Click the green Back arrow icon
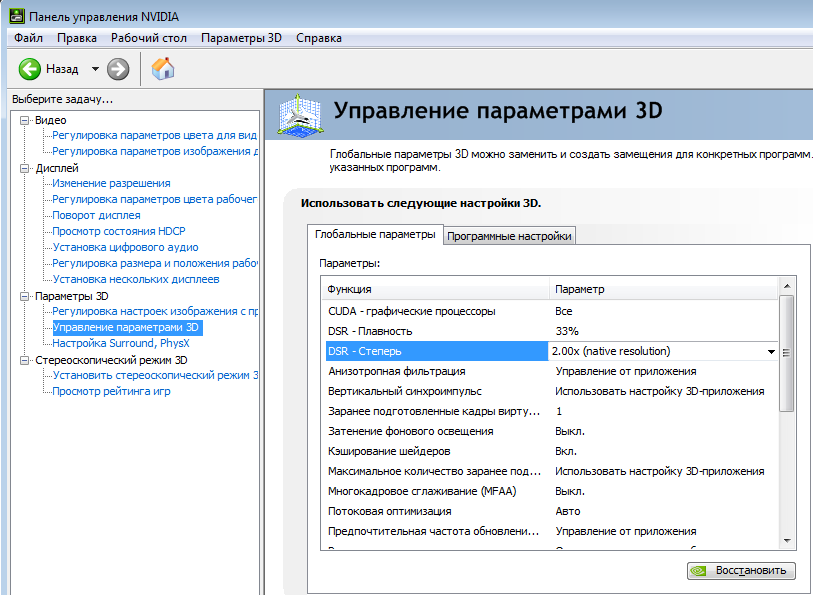 click(x=30, y=69)
